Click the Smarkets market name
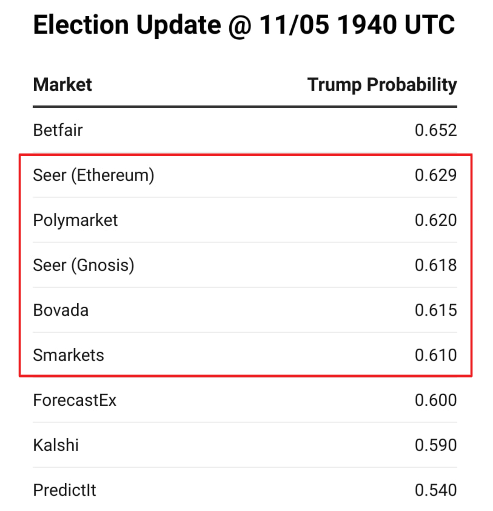The image size is (493, 511). click(68, 355)
